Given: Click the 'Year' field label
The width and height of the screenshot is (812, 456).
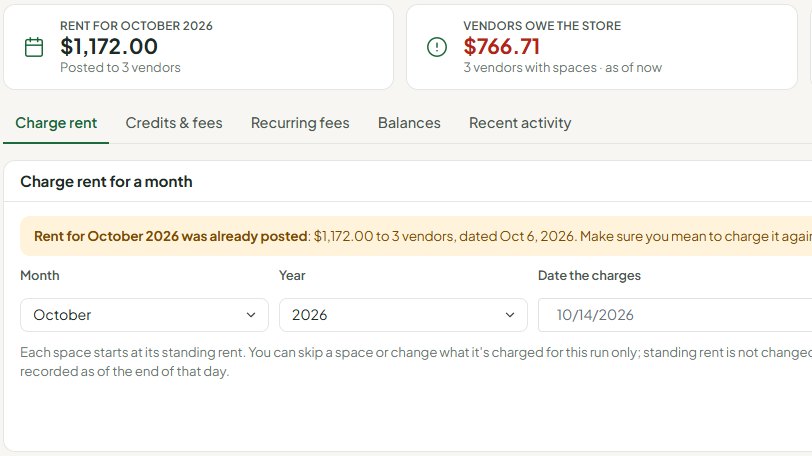Looking at the screenshot, I should point(292,275).
